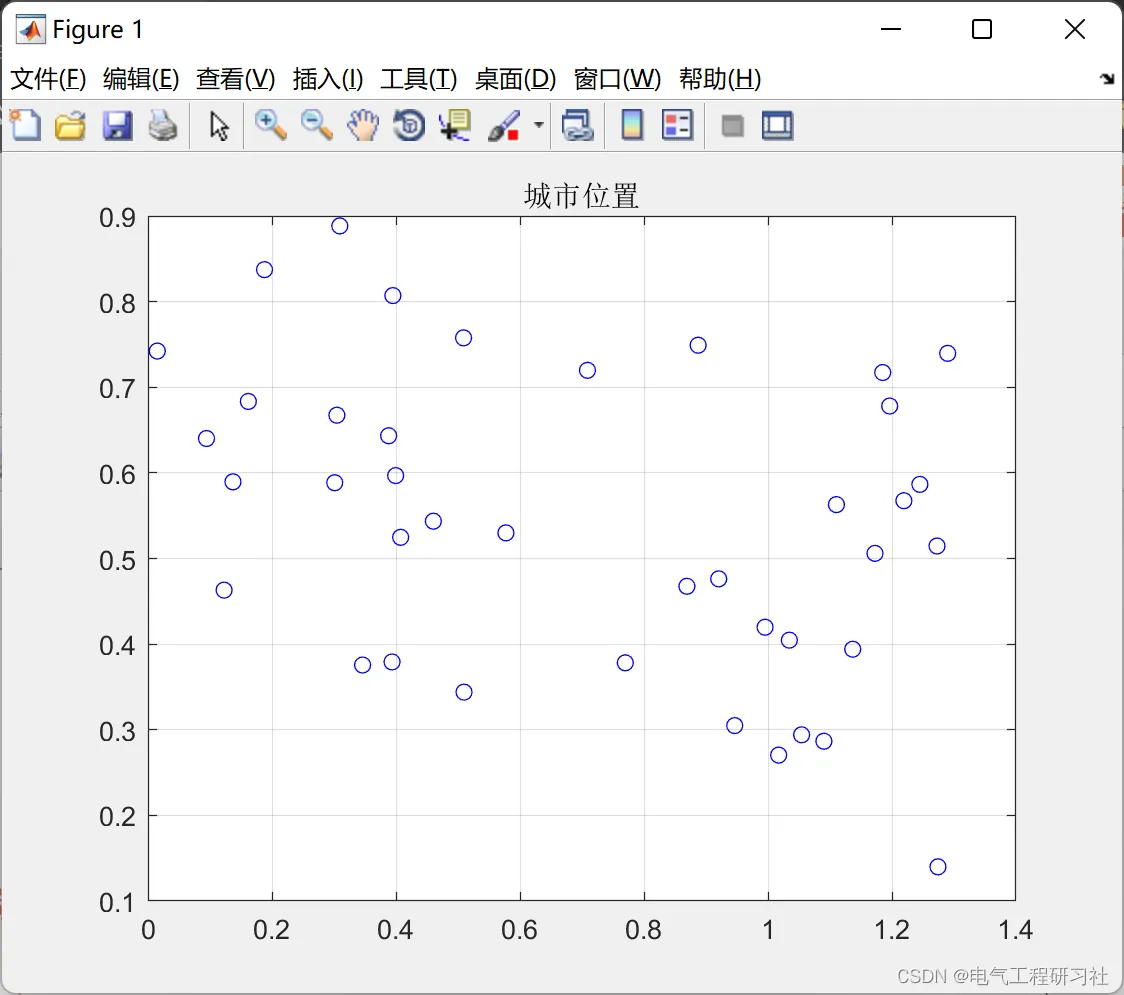Click the y-axis label 0.5
The width and height of the screenshot is (1124, 995).
[x=118, y=561]
